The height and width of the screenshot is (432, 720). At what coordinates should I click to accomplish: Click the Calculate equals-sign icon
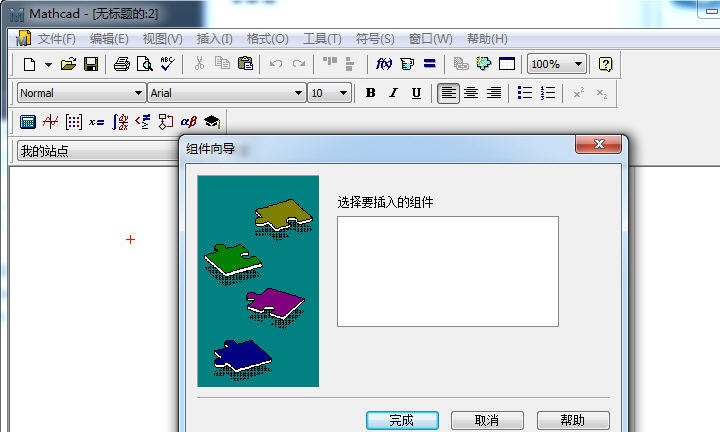[x=429, y=64]
